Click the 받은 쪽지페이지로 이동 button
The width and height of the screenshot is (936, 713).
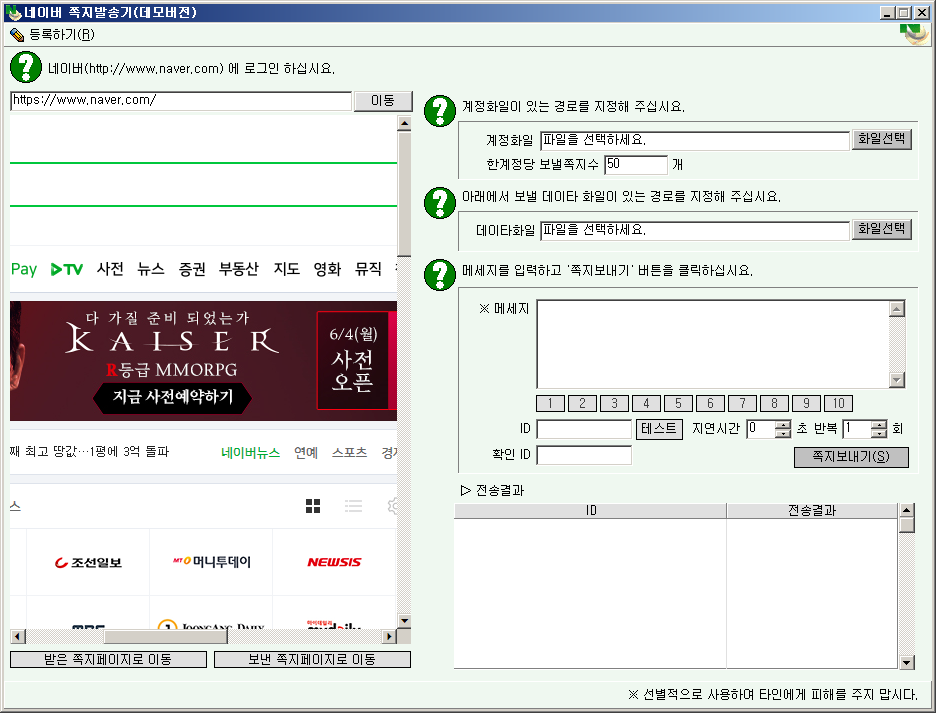click(x=108, y=660)
